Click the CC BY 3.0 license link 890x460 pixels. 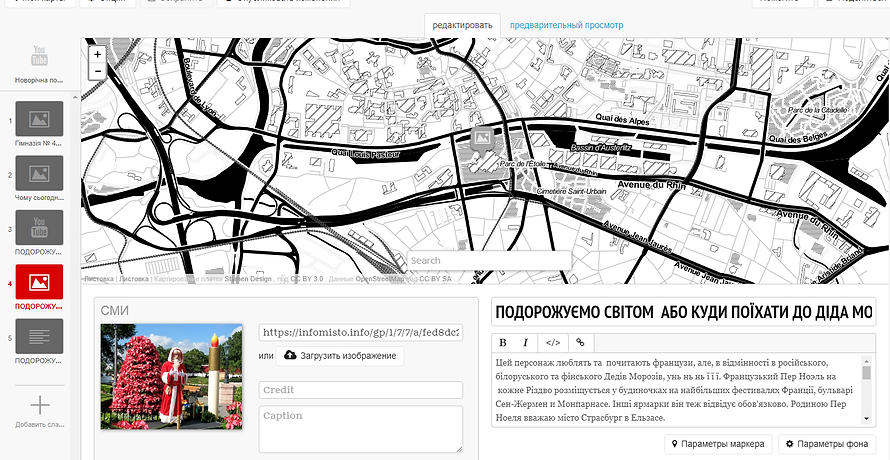(307, 279)
